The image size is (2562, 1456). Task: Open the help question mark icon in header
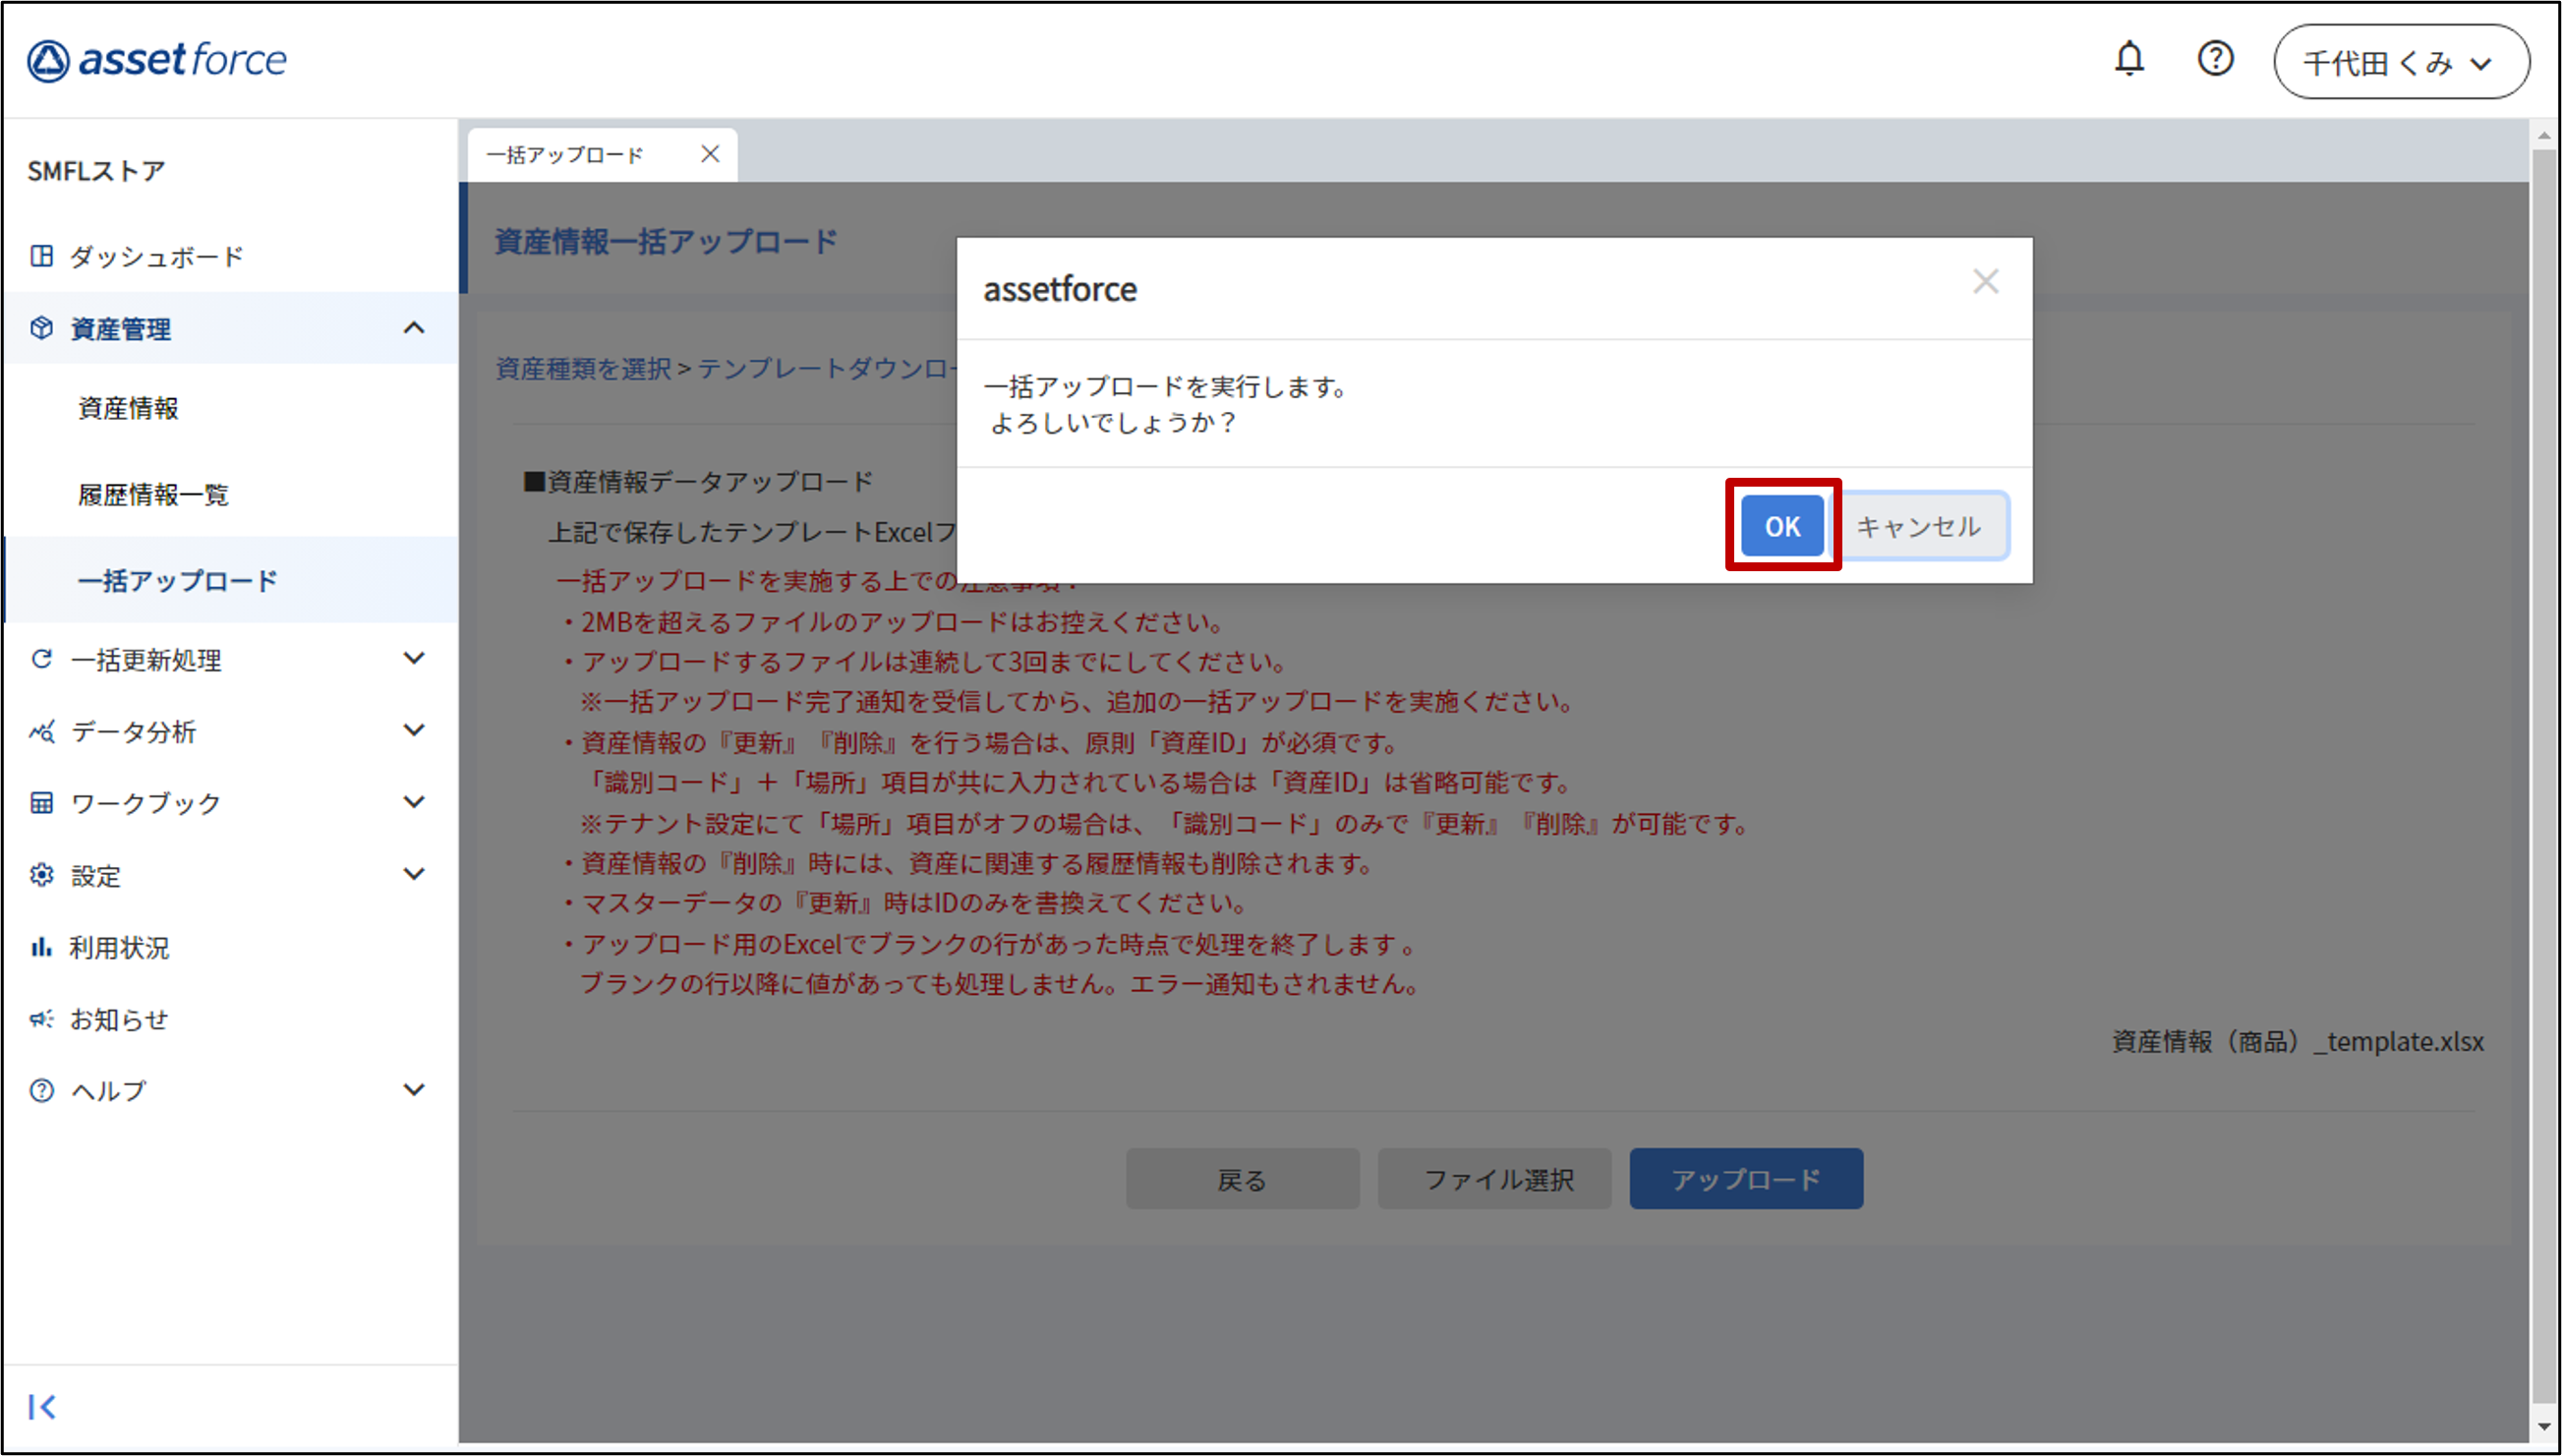2215,59
